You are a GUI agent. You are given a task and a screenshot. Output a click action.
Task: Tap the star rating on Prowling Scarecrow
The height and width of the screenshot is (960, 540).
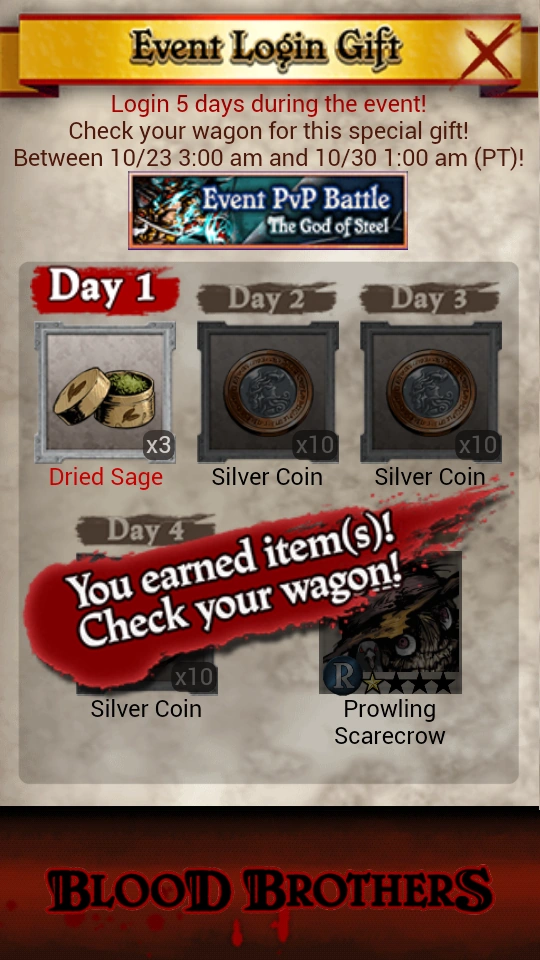(x=409, y=683)
